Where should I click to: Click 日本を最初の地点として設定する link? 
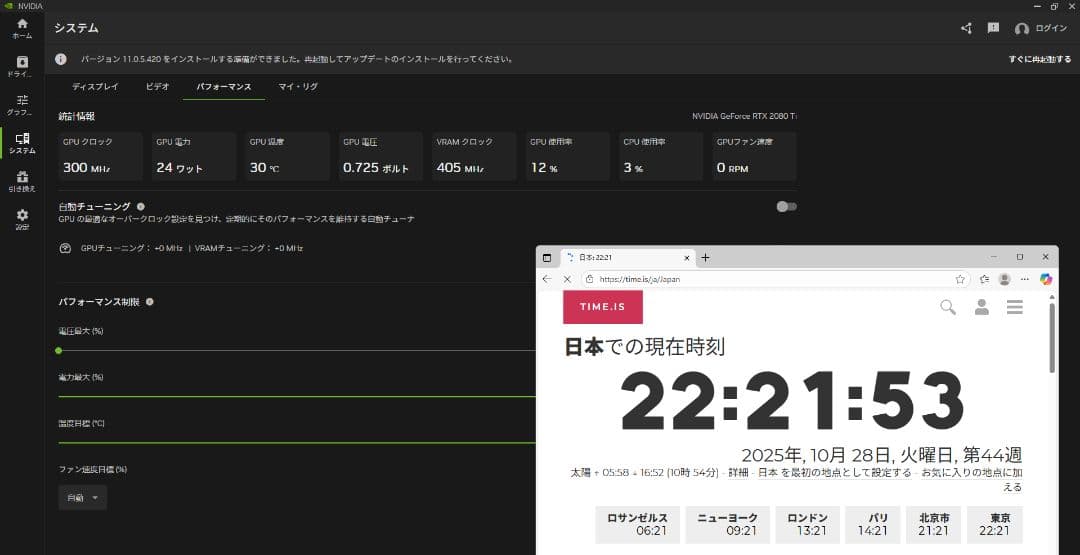(835, 473)
